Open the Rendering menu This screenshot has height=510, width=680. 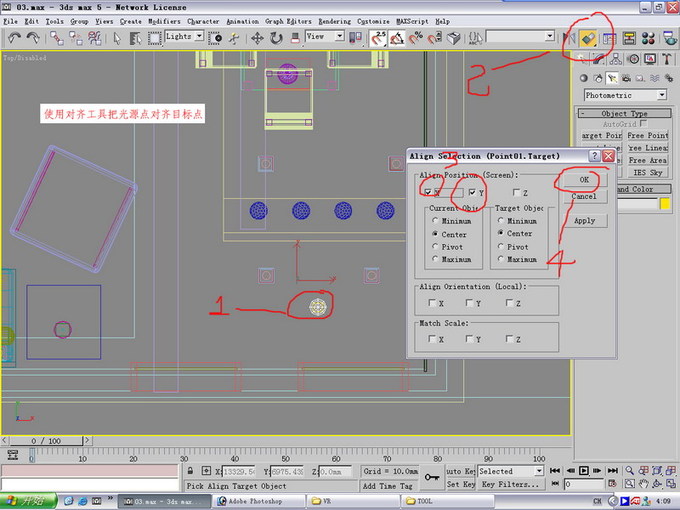334,20
